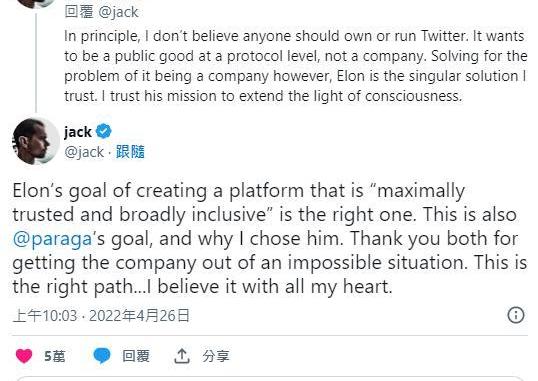Open the @paraga mention link
This screenshot has height=381, width=538.
[x=52, y=239]
